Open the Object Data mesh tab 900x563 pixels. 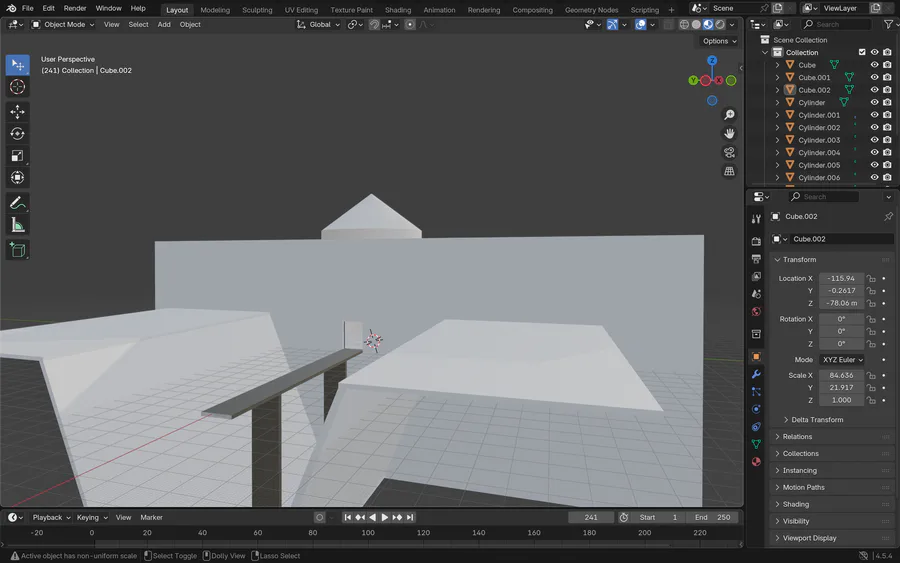[756, 444]
